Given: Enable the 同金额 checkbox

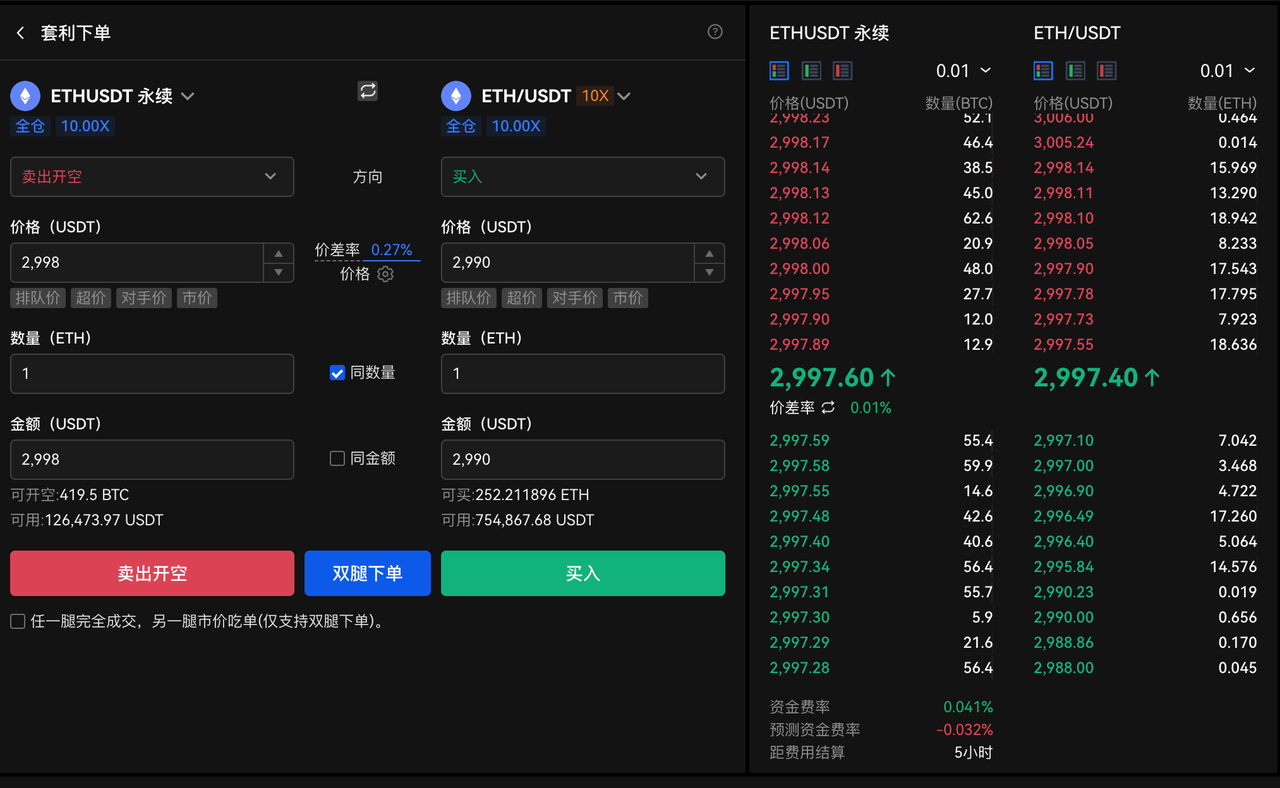Looking at the screenshot, I should (x=337, y=458).
